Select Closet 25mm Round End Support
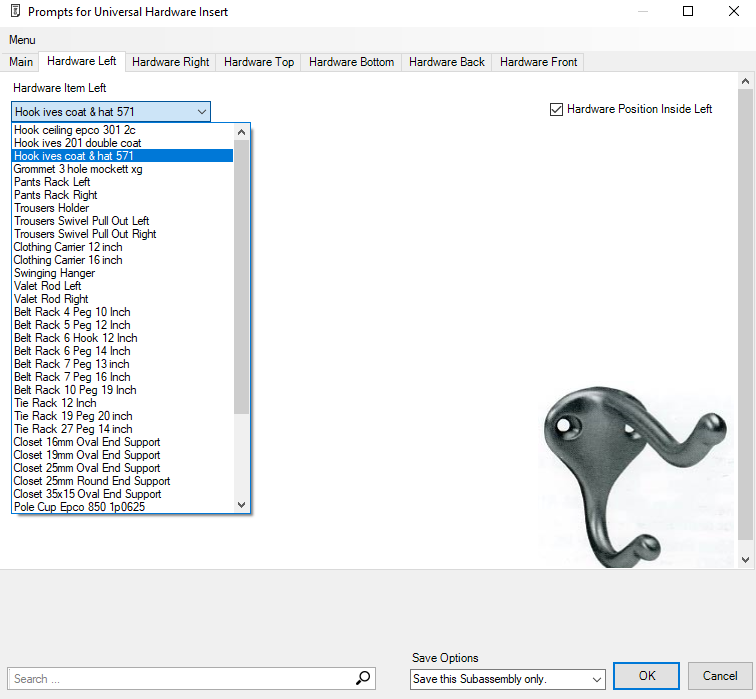 coord(91,481)
